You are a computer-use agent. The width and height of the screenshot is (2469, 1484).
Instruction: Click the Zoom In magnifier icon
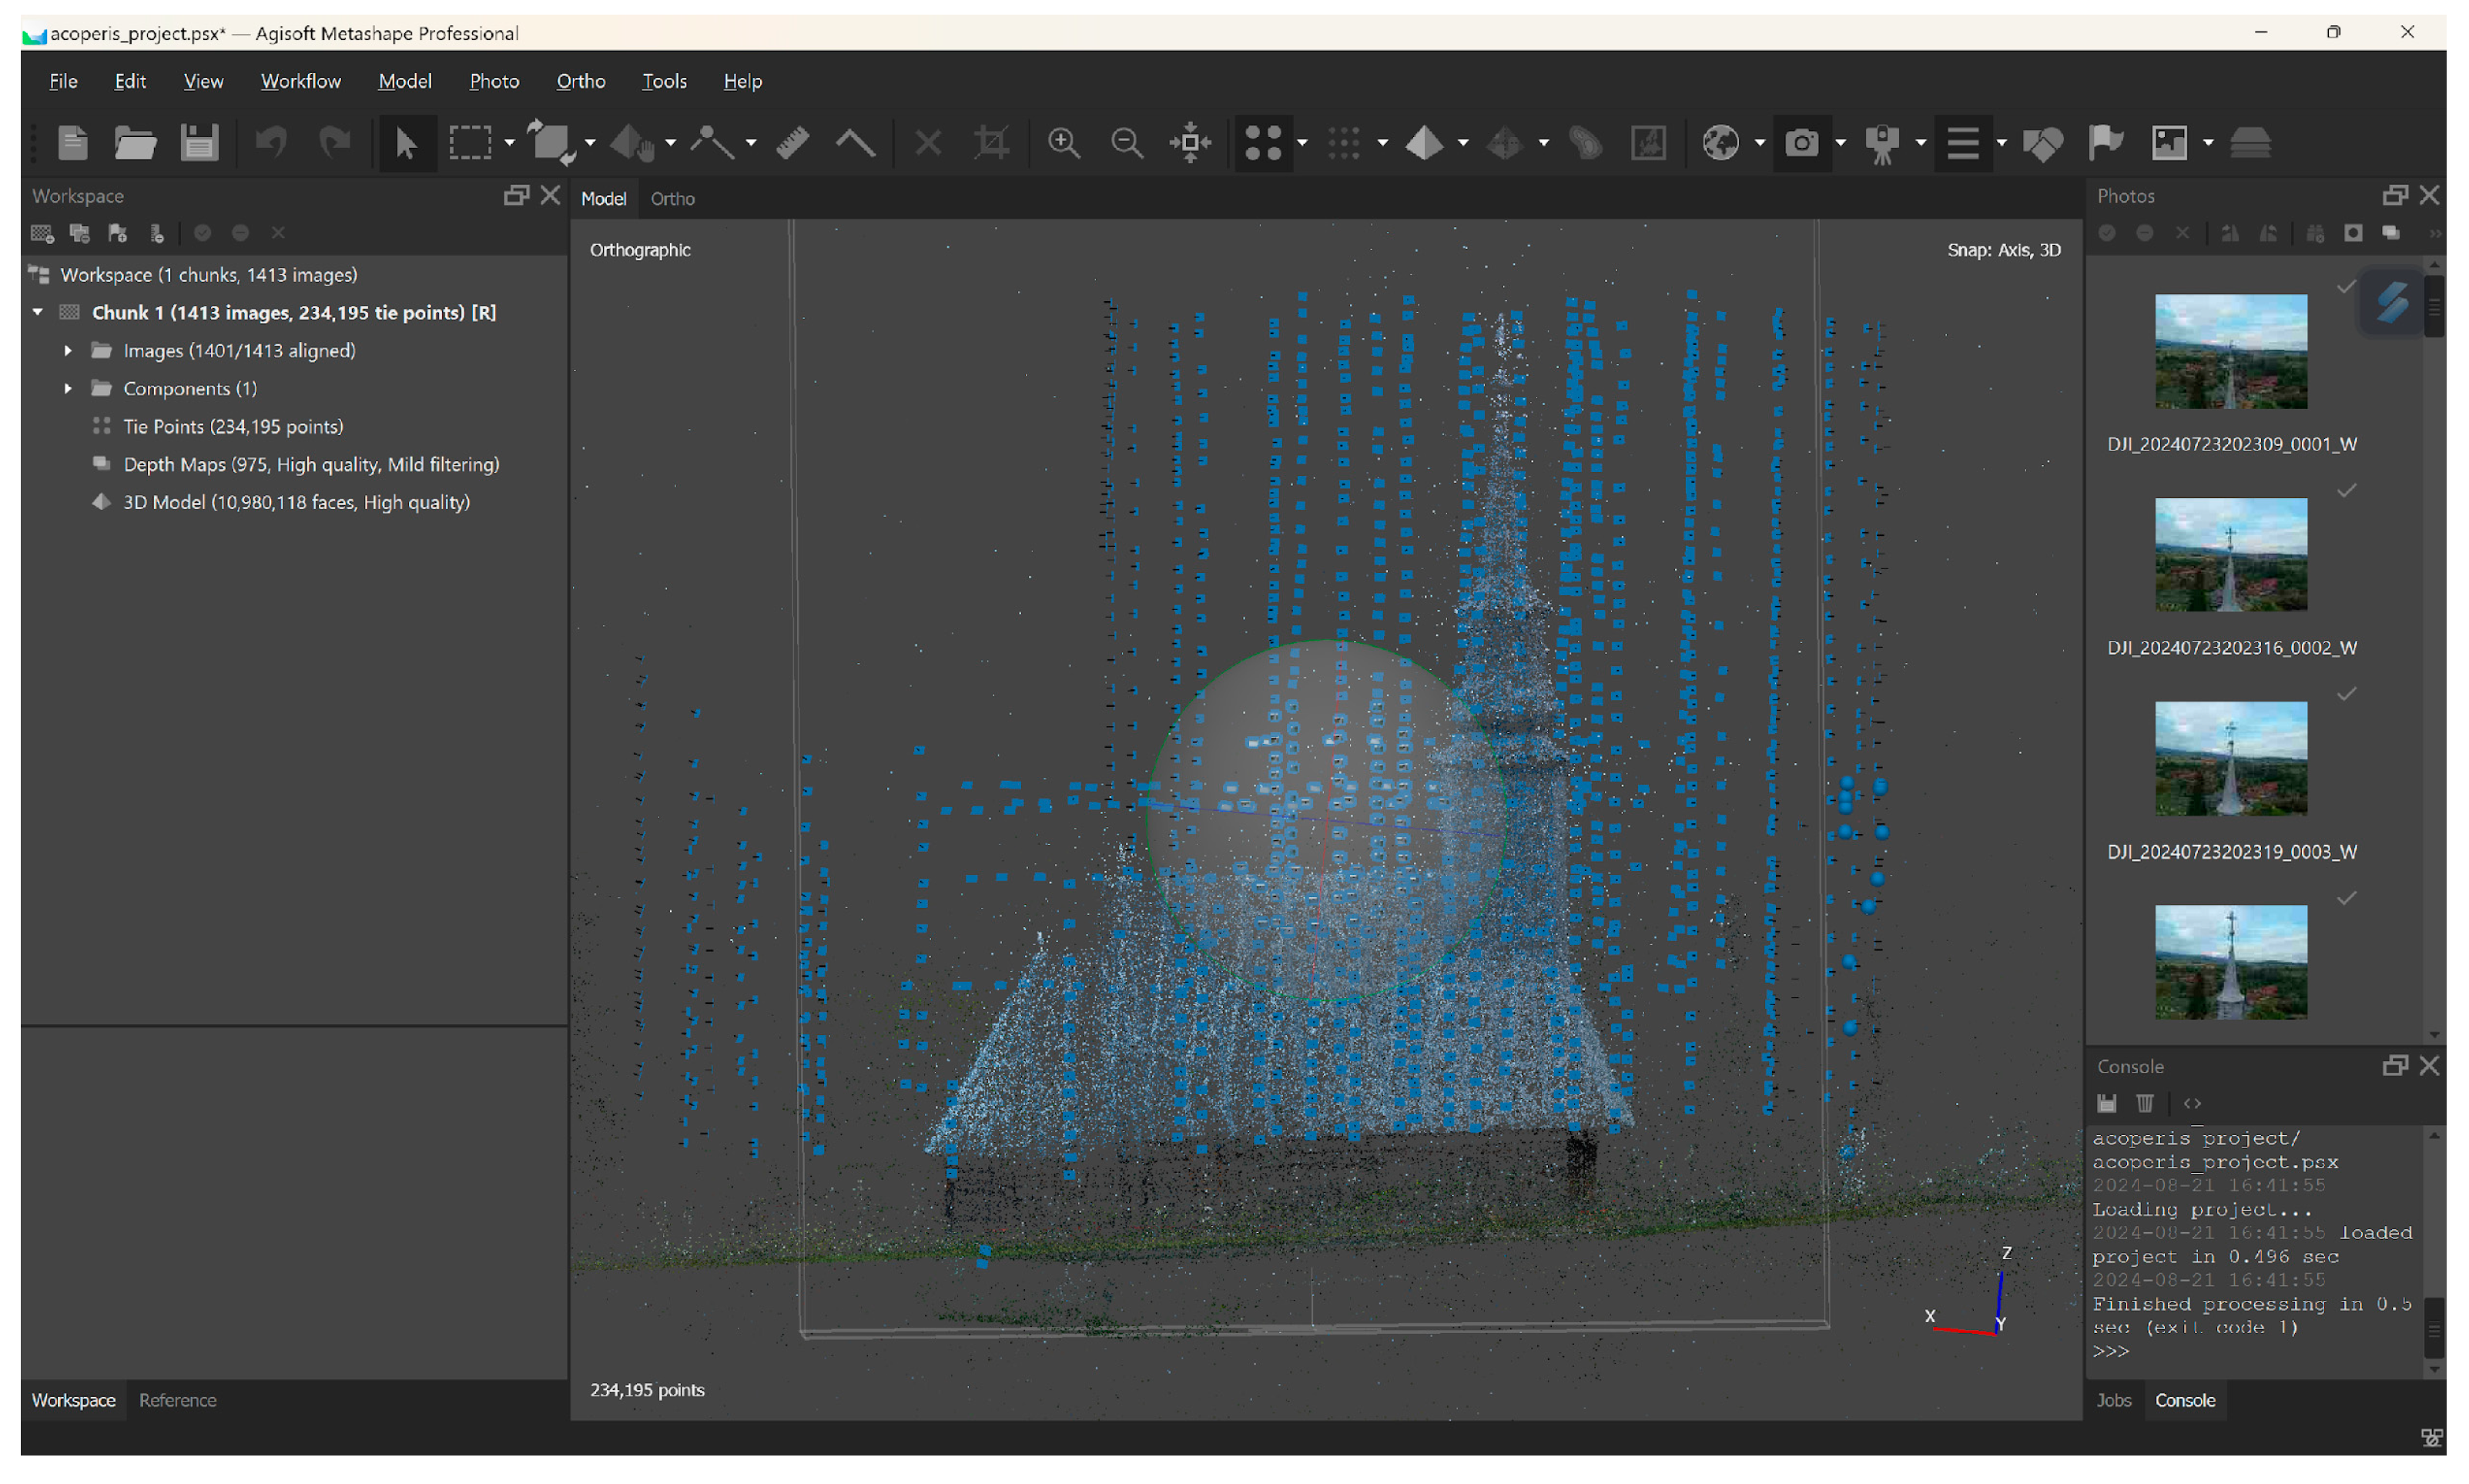(1063, 143)
